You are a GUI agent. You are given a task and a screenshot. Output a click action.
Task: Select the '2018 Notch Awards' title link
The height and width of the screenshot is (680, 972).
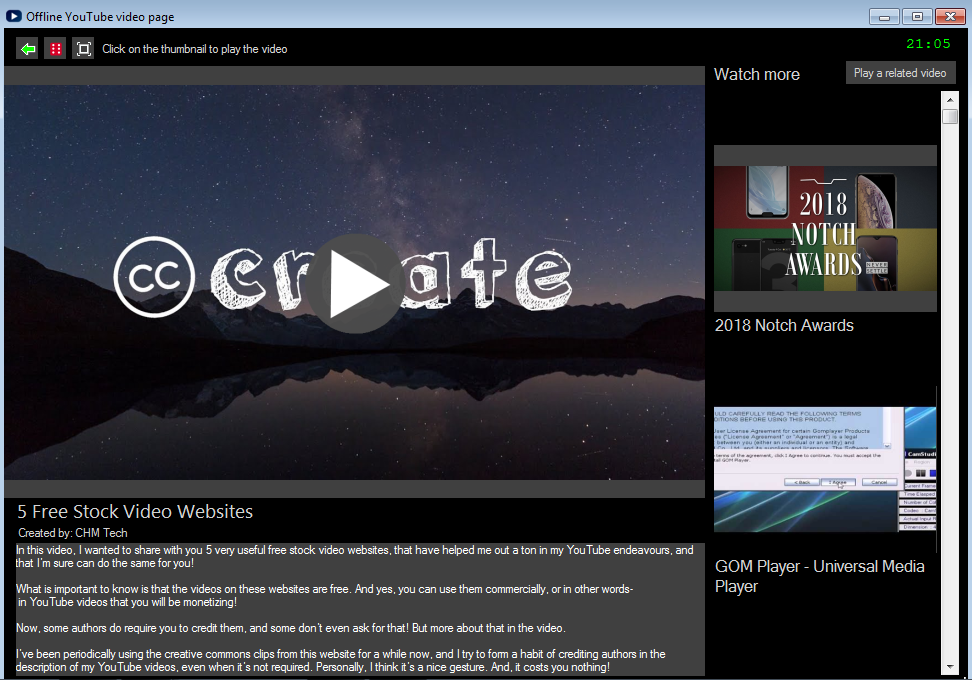(x=784, y=325)
